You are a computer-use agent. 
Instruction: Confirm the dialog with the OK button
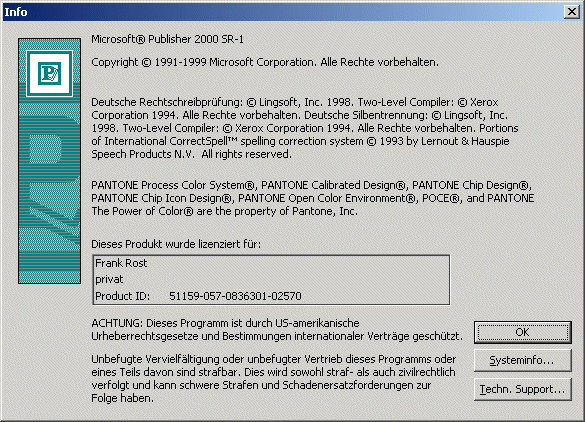(522, 332)
